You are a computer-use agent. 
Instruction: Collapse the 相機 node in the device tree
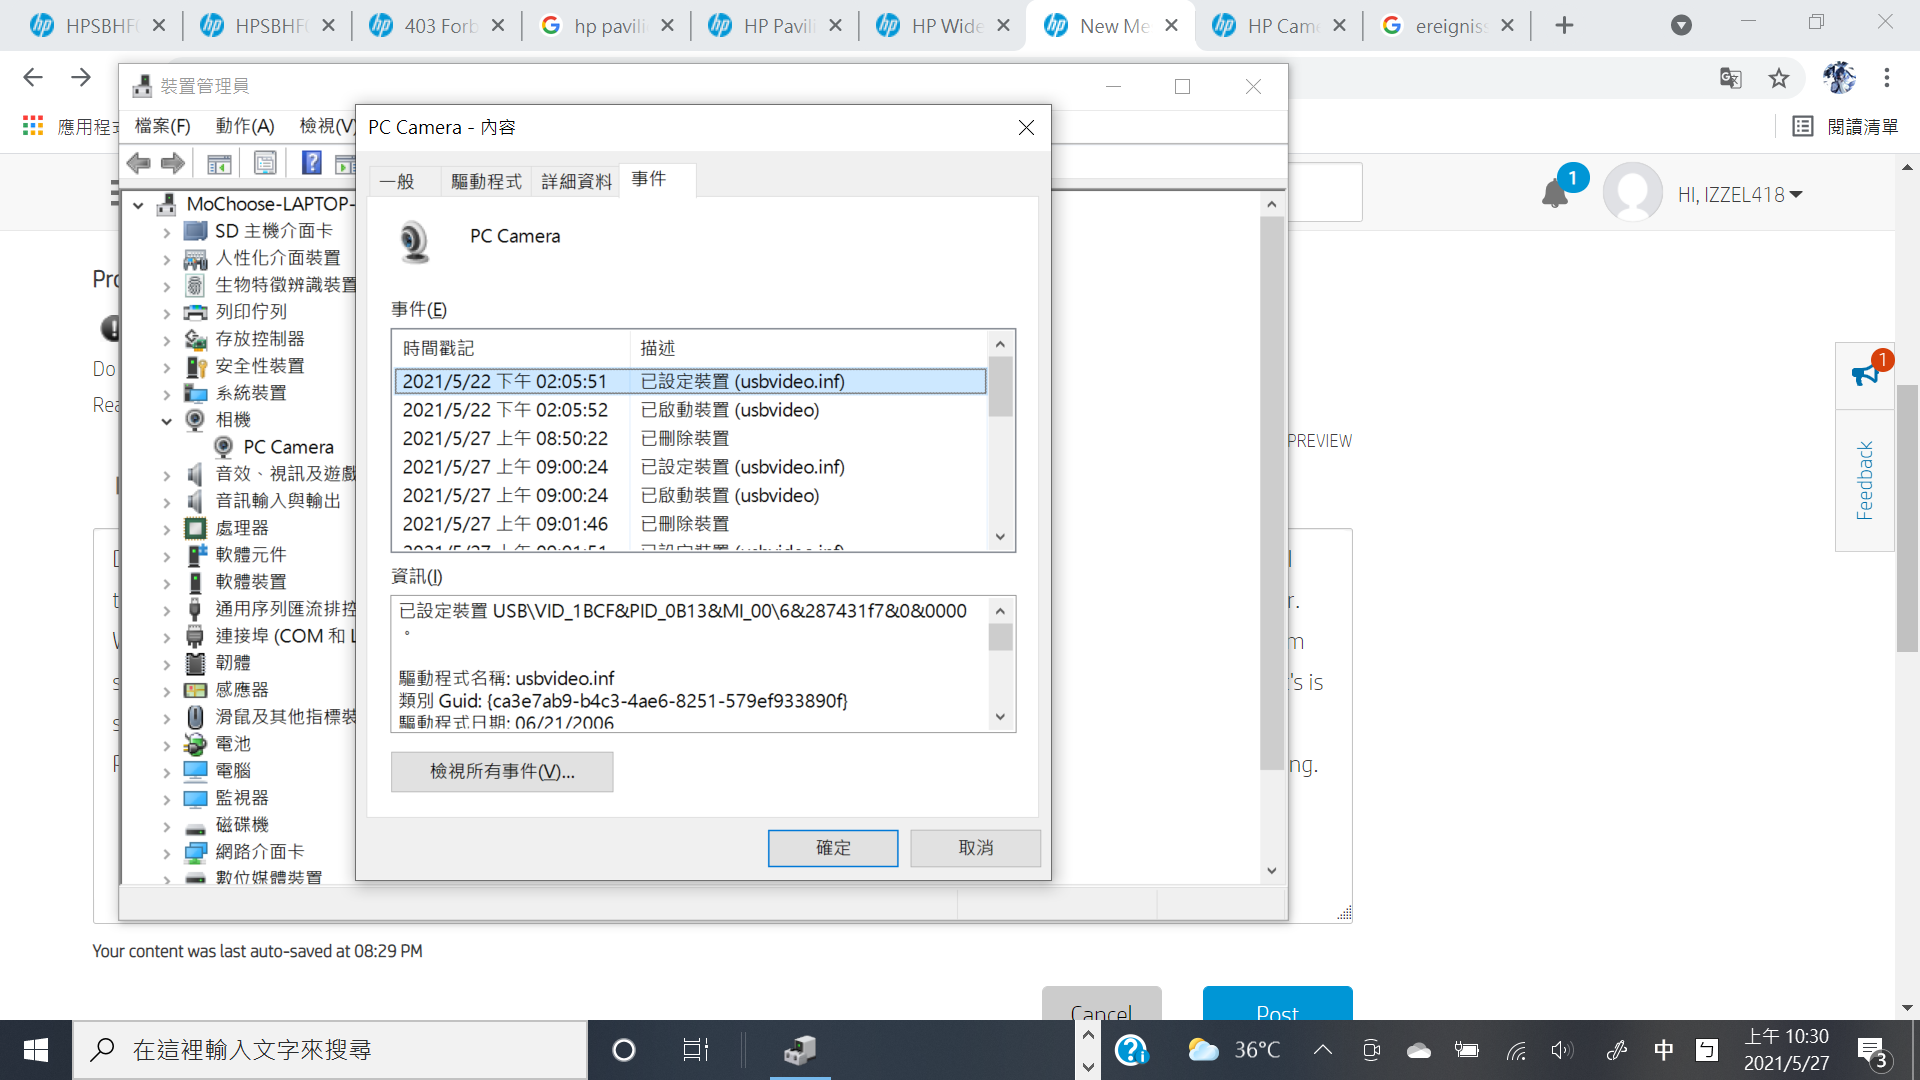click(167, 420)
